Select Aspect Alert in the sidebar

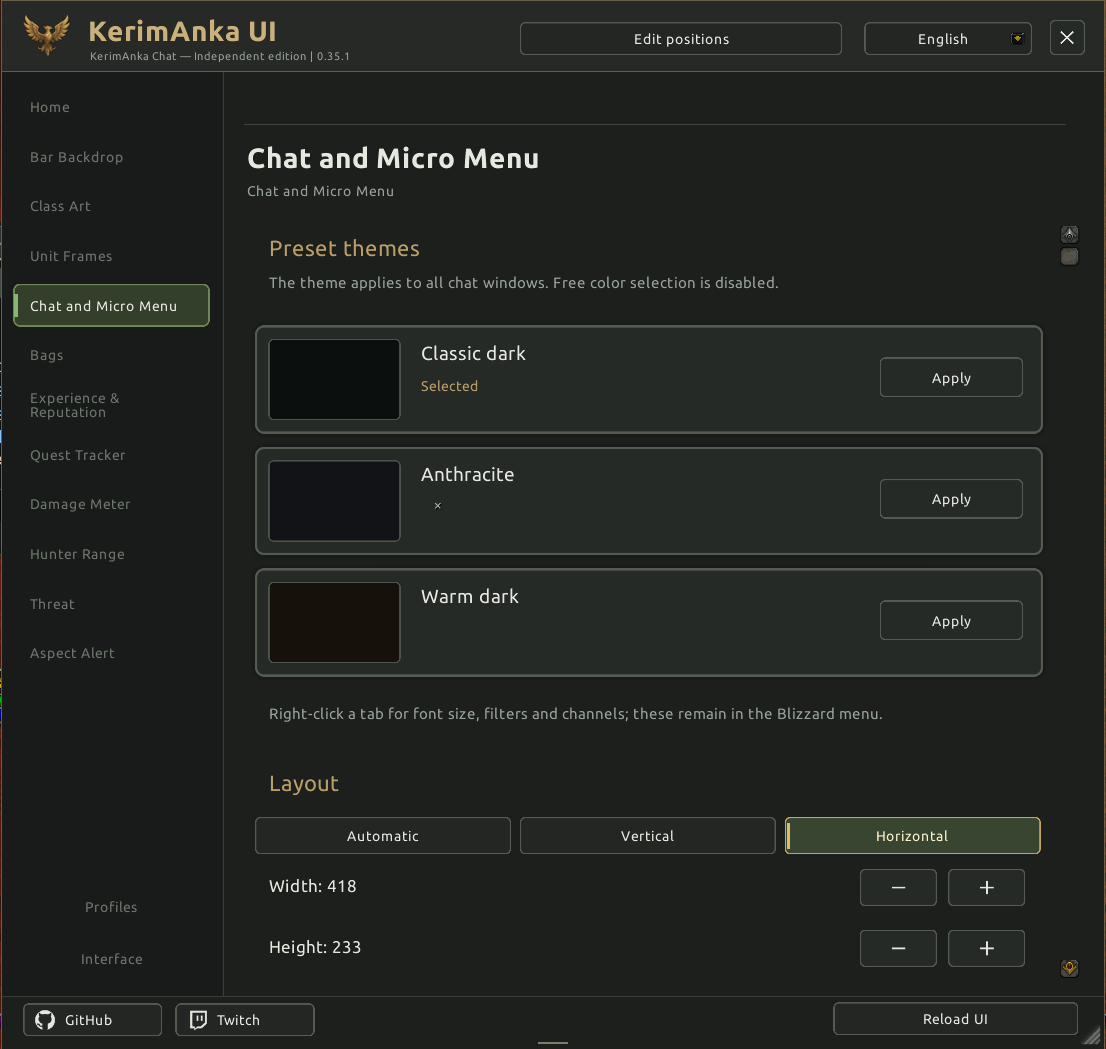click(72, 653)
